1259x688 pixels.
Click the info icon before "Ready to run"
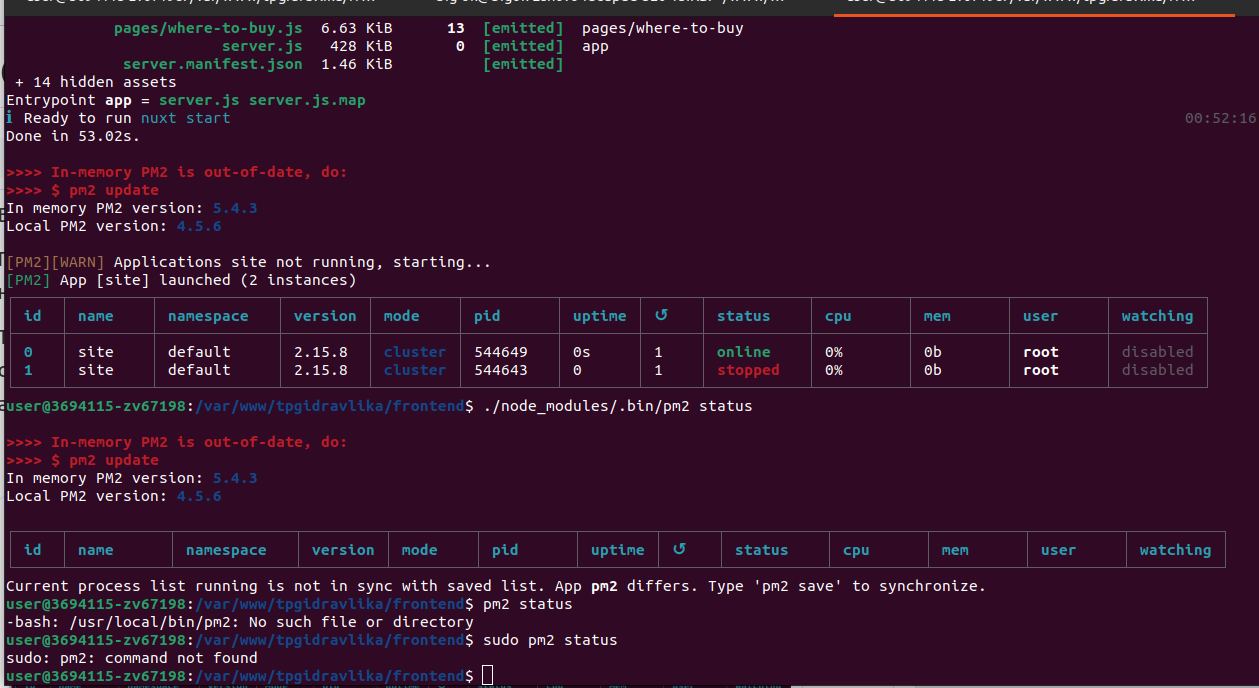coord(10,118)
